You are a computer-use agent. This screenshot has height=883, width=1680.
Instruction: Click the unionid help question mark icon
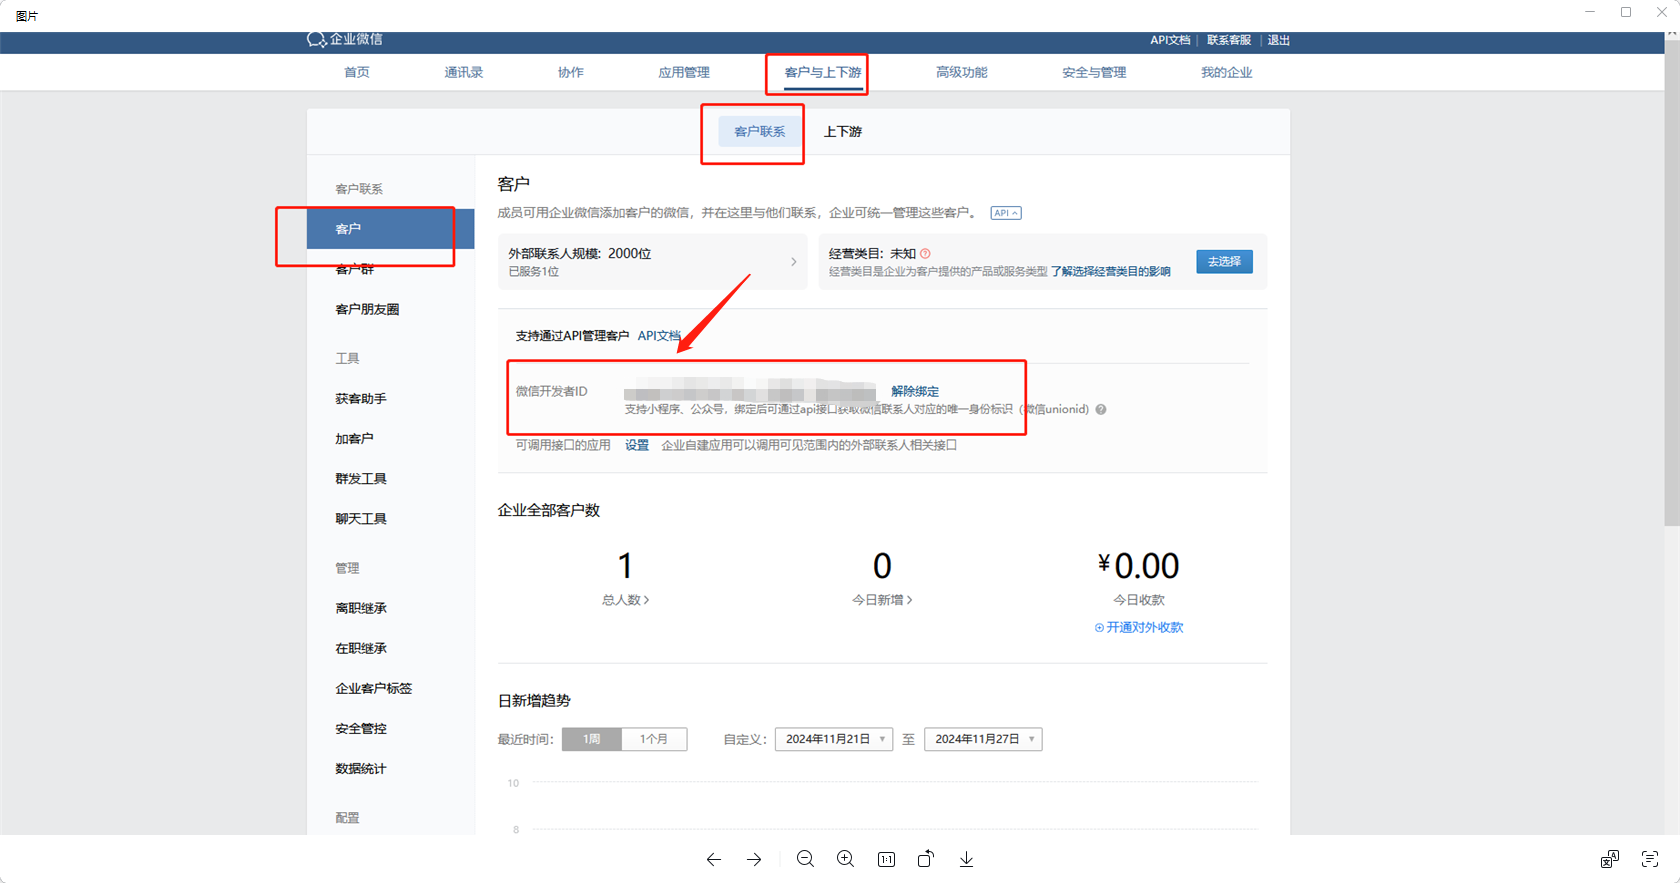coord(1101,409)
